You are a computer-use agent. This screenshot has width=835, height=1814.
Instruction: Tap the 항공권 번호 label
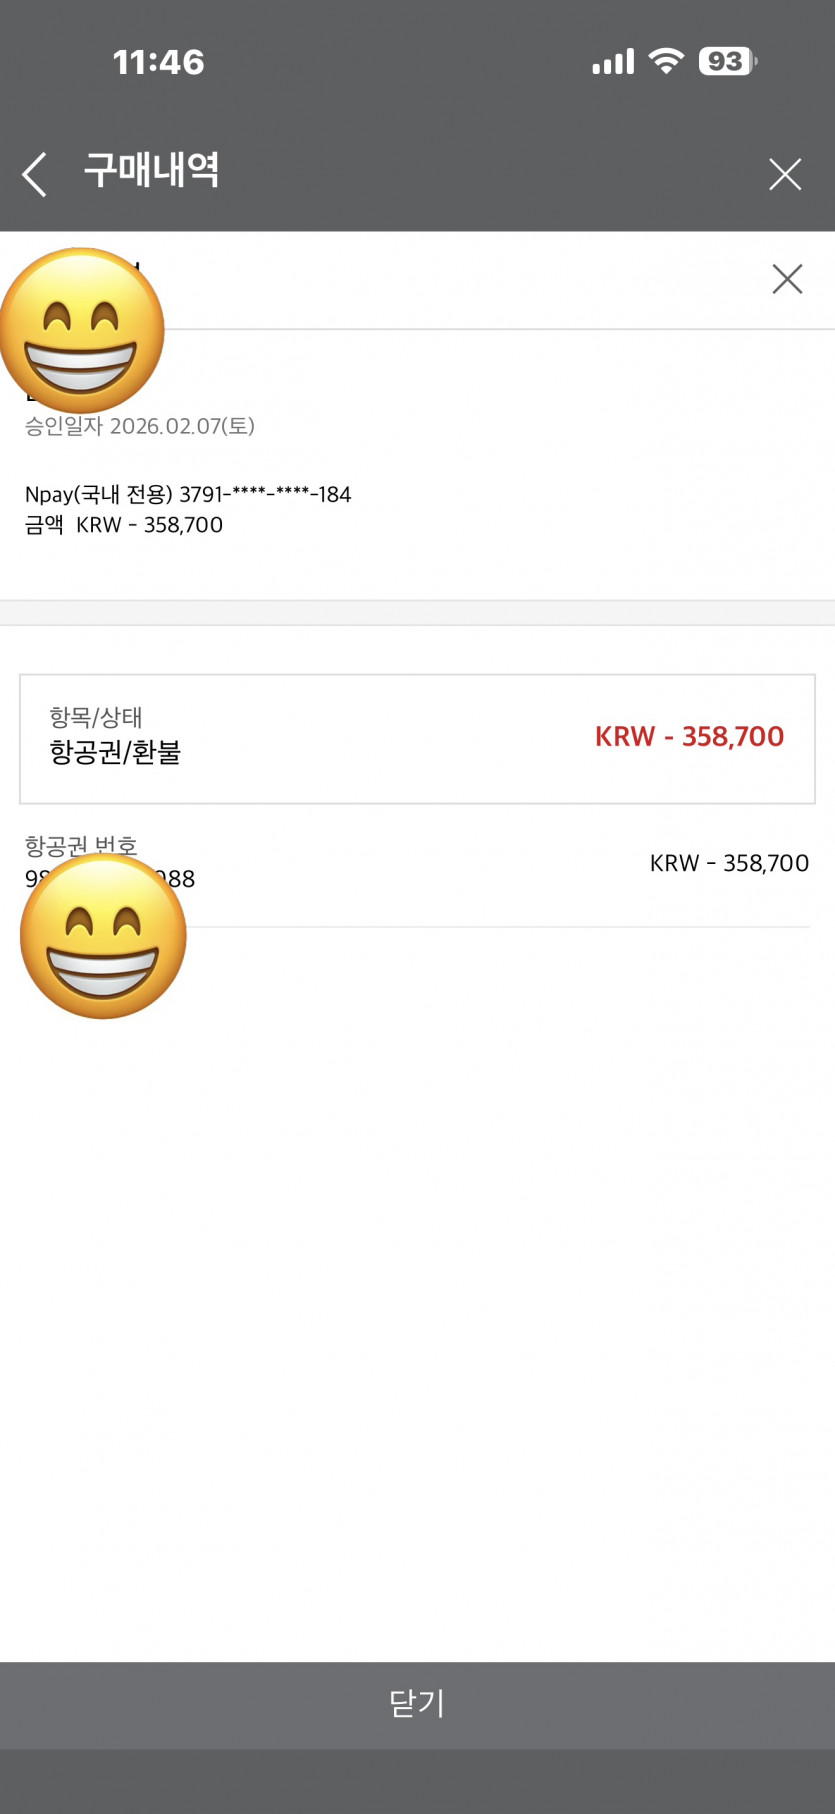[x=81, y=846]
